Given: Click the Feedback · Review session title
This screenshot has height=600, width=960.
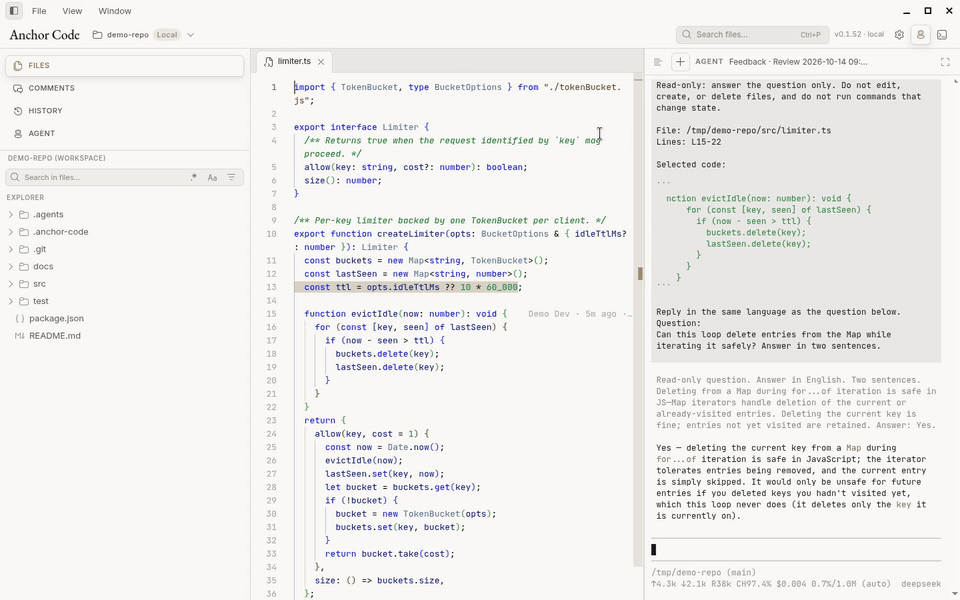Looking at the screenshot, I should (798, 62).
